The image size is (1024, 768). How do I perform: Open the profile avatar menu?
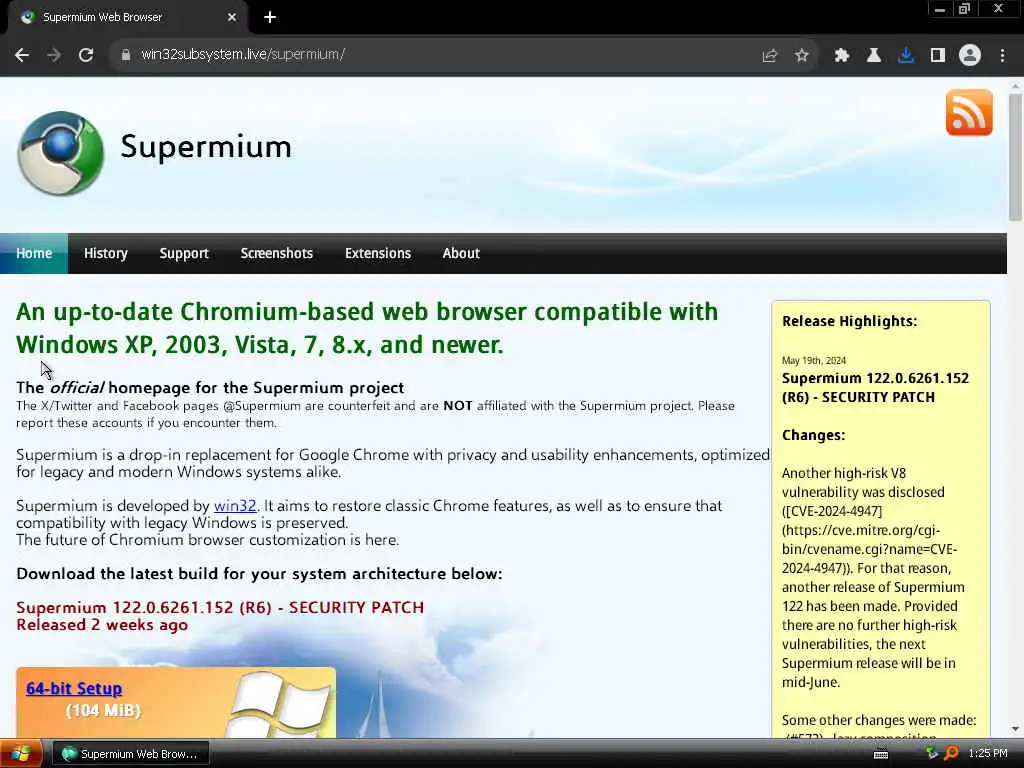click(970, 56)
